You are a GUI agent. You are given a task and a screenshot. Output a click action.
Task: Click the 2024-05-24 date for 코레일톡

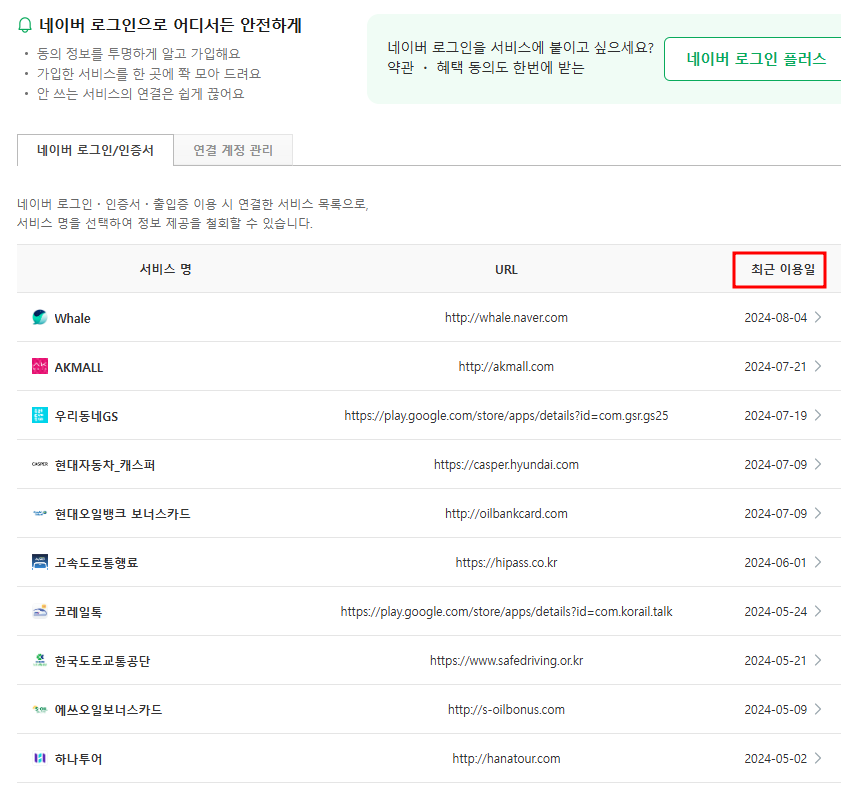(x=776, y=611)
